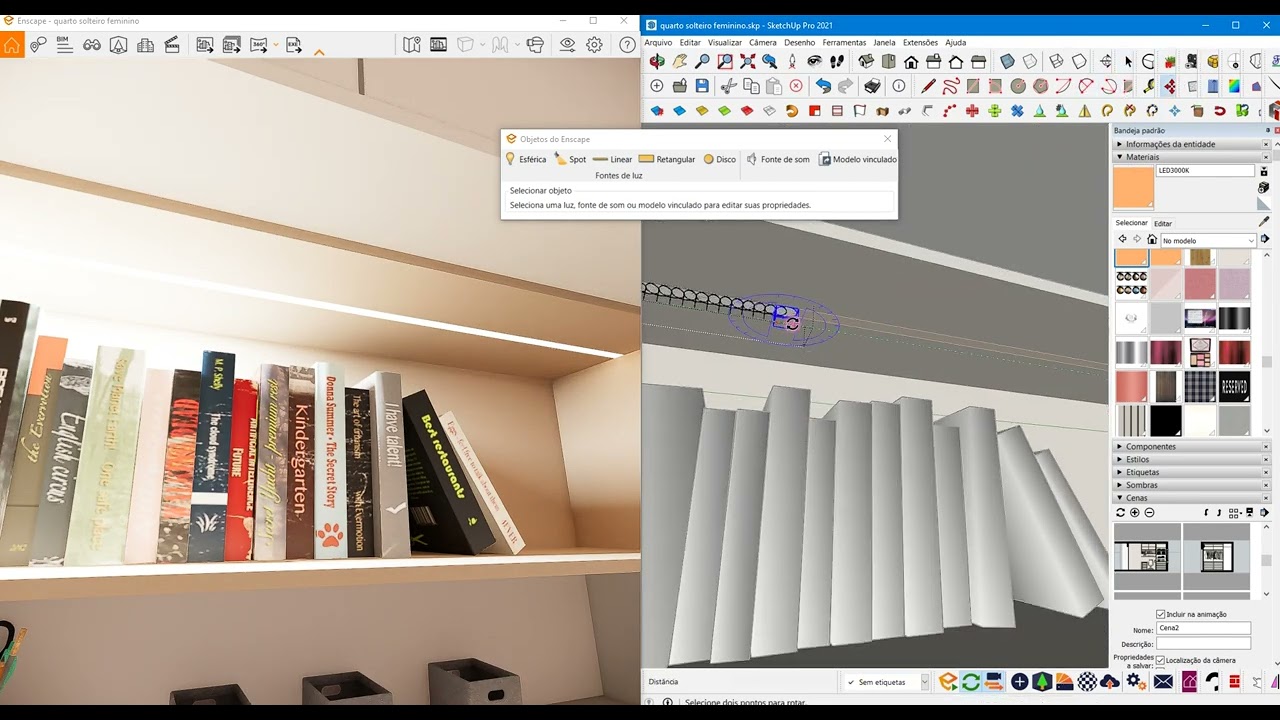Screen dimensions: 1280x720
Task: Expand the Etiquetas panel
Action: click(x=1190, y=472)
